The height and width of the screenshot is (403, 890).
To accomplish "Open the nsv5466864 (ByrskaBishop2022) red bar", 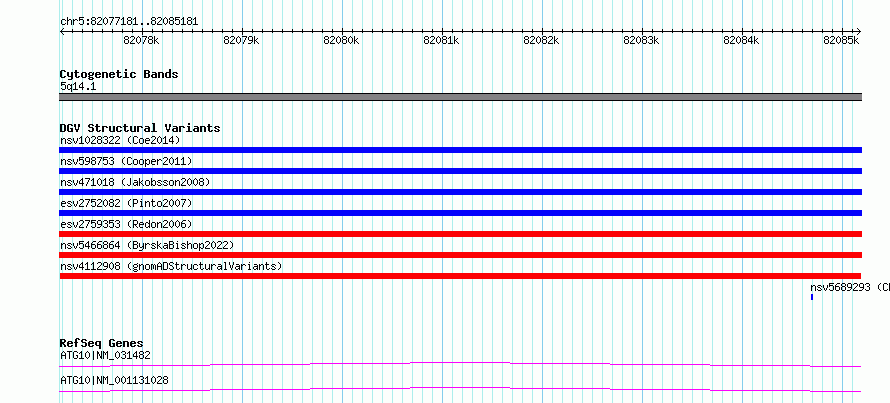I will pos(460,255).
